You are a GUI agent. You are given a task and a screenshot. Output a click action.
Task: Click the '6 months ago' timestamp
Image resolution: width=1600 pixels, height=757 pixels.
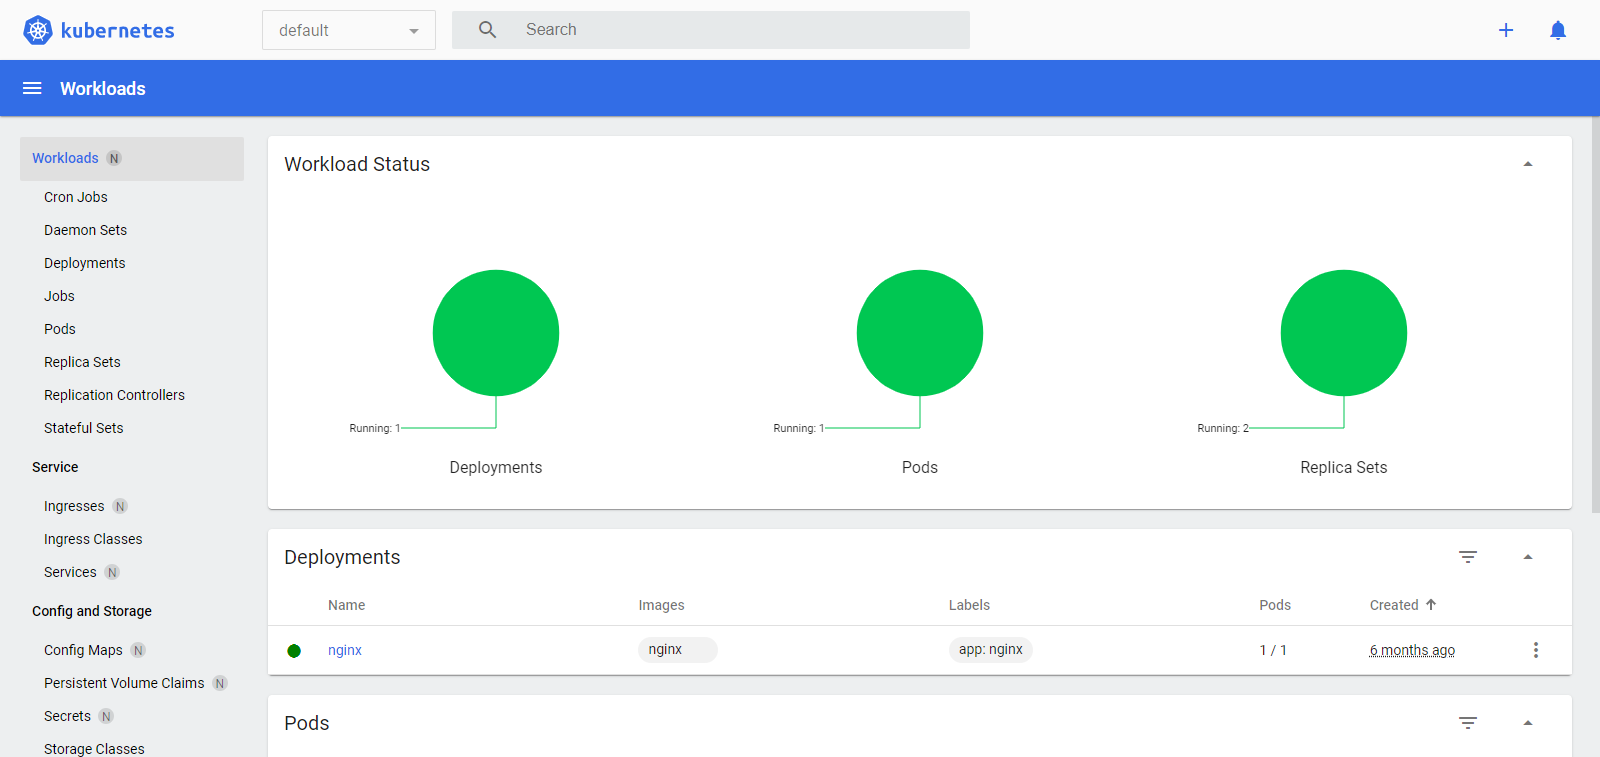tap(1412, 650)
